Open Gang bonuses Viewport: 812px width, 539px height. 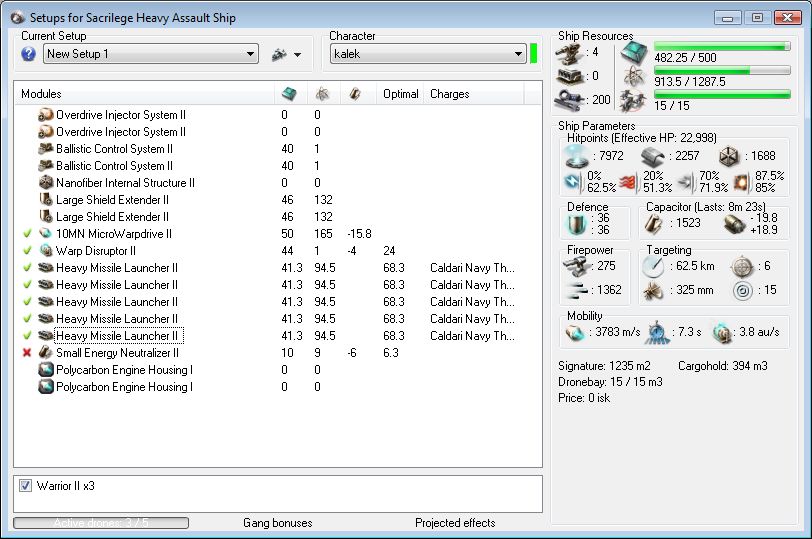click(x=277, y=523)
